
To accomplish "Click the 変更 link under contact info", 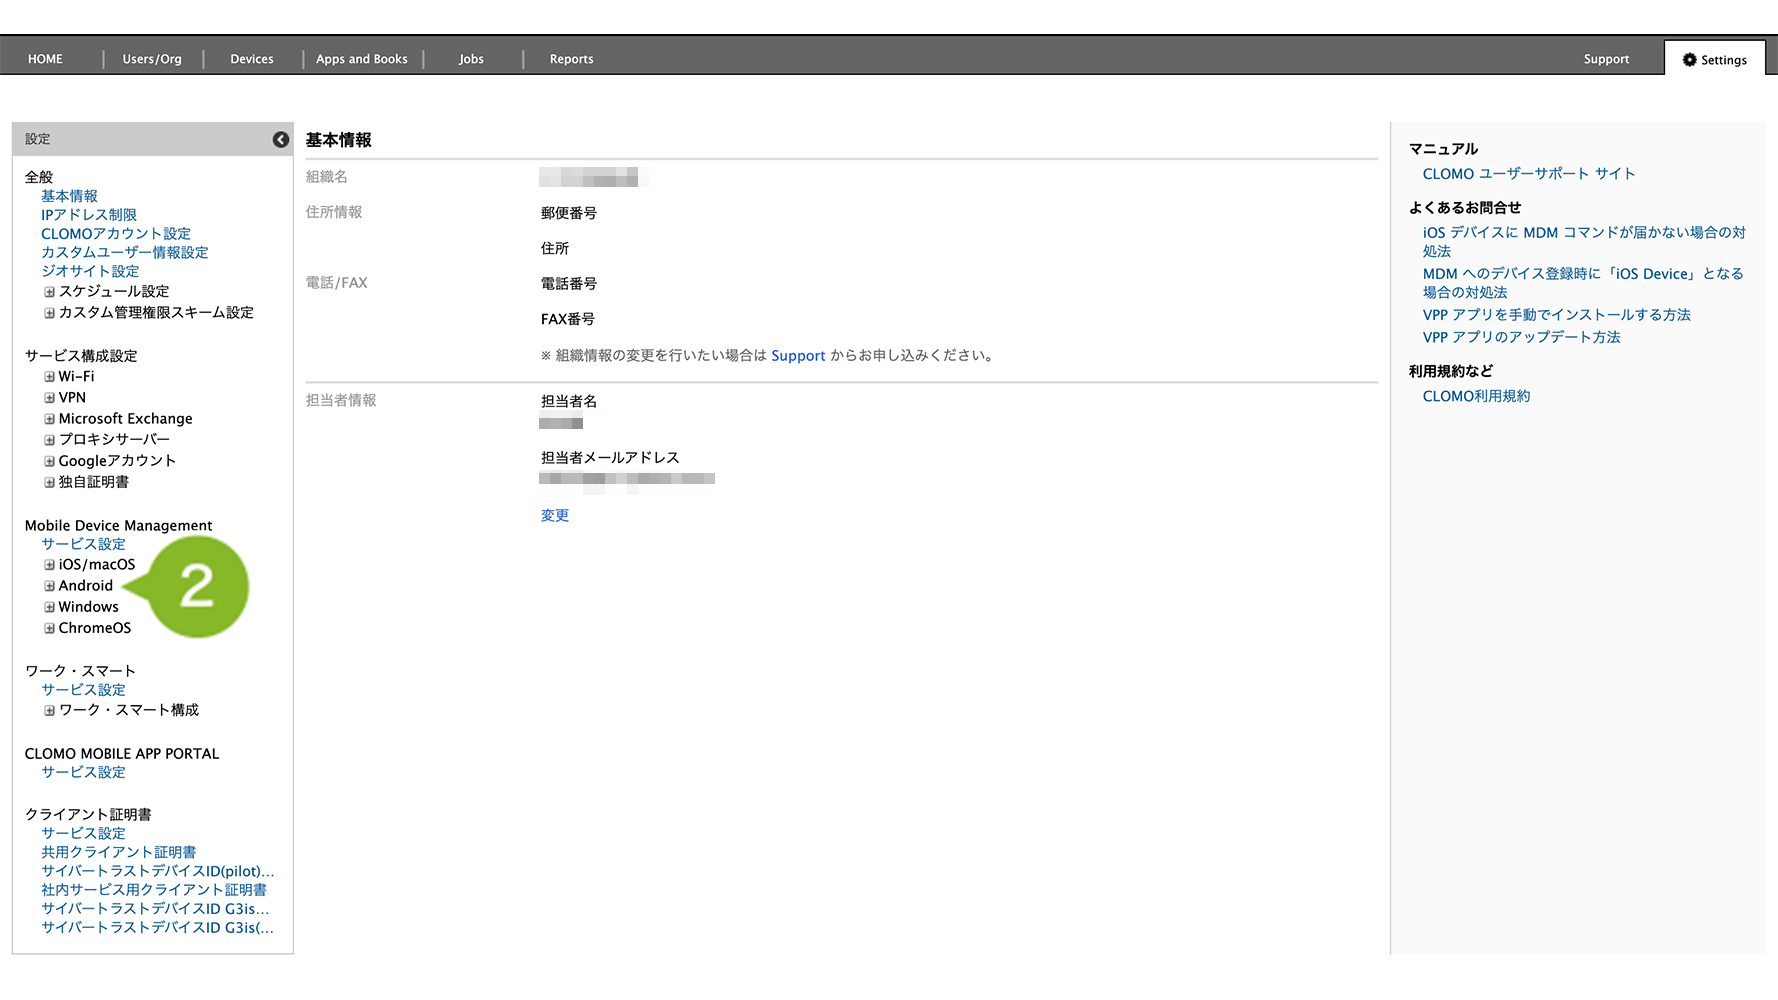I will [x=555, y=516].
